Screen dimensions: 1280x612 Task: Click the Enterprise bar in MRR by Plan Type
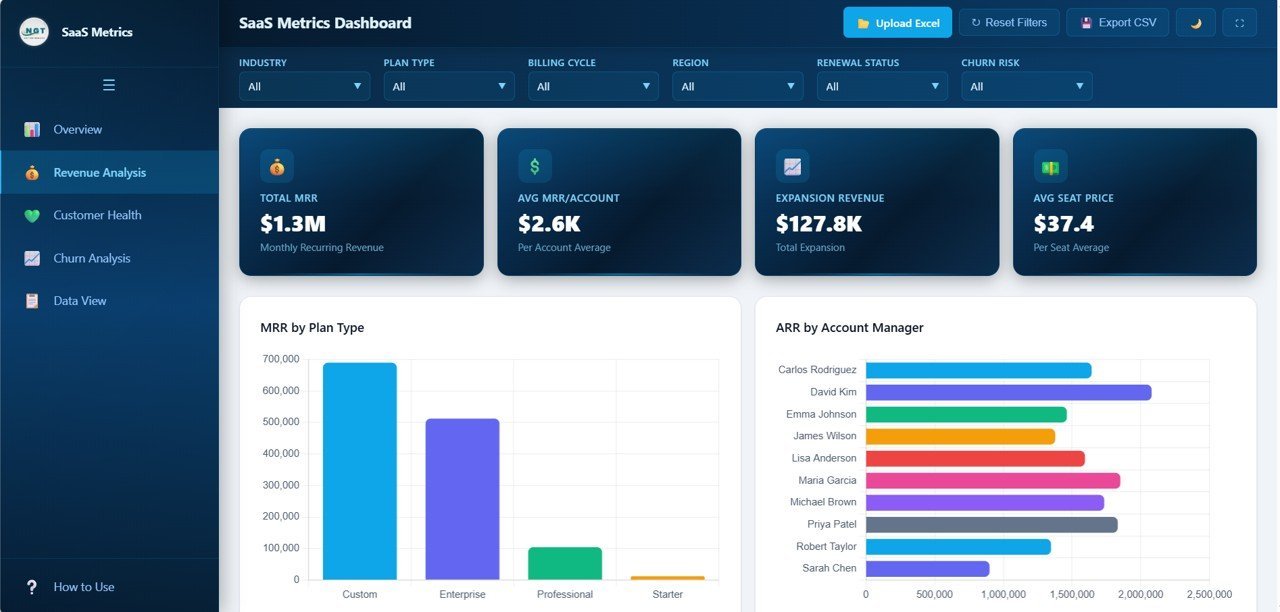(461, 500)
